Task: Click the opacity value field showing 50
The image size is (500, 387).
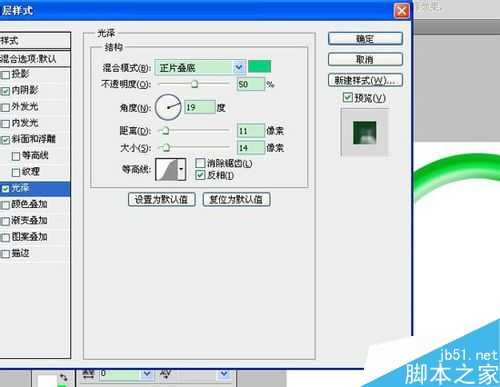Action: click(x=251, y=84)
